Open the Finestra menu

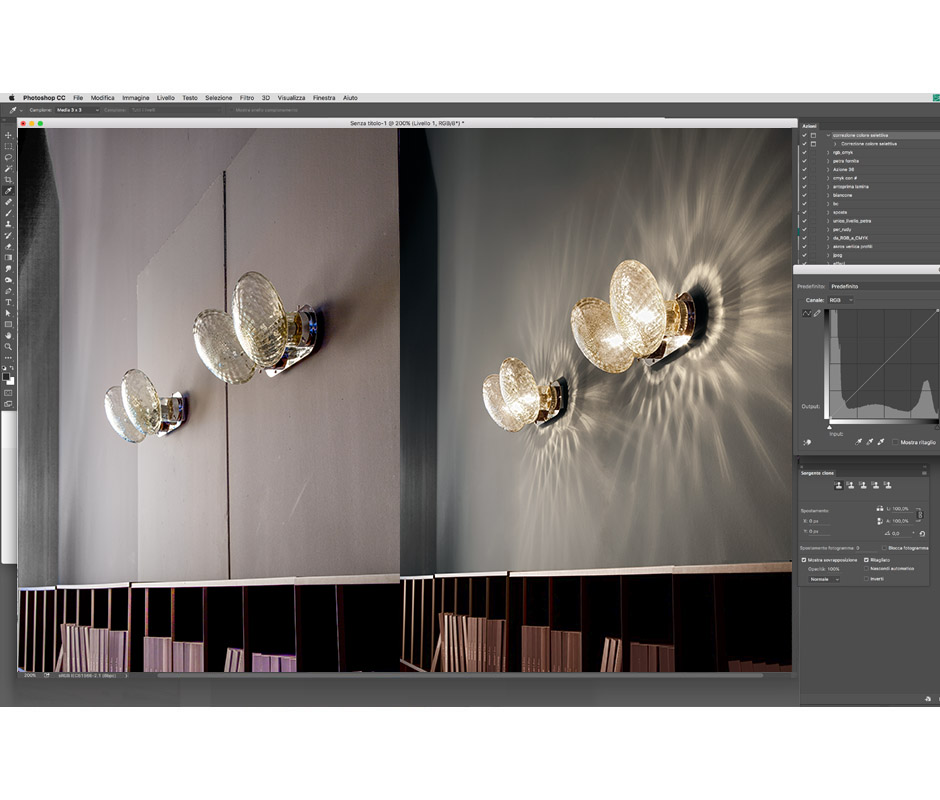click(324, 98)
